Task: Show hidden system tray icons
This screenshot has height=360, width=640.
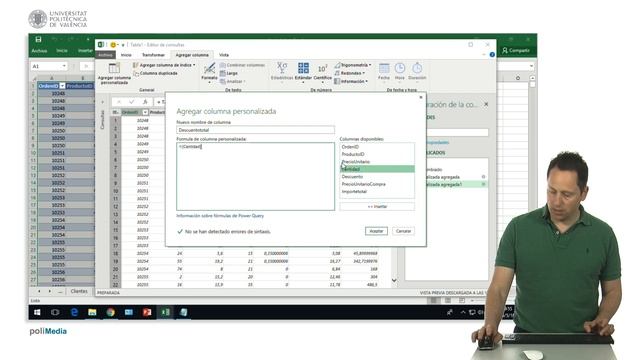Action: 463,312
